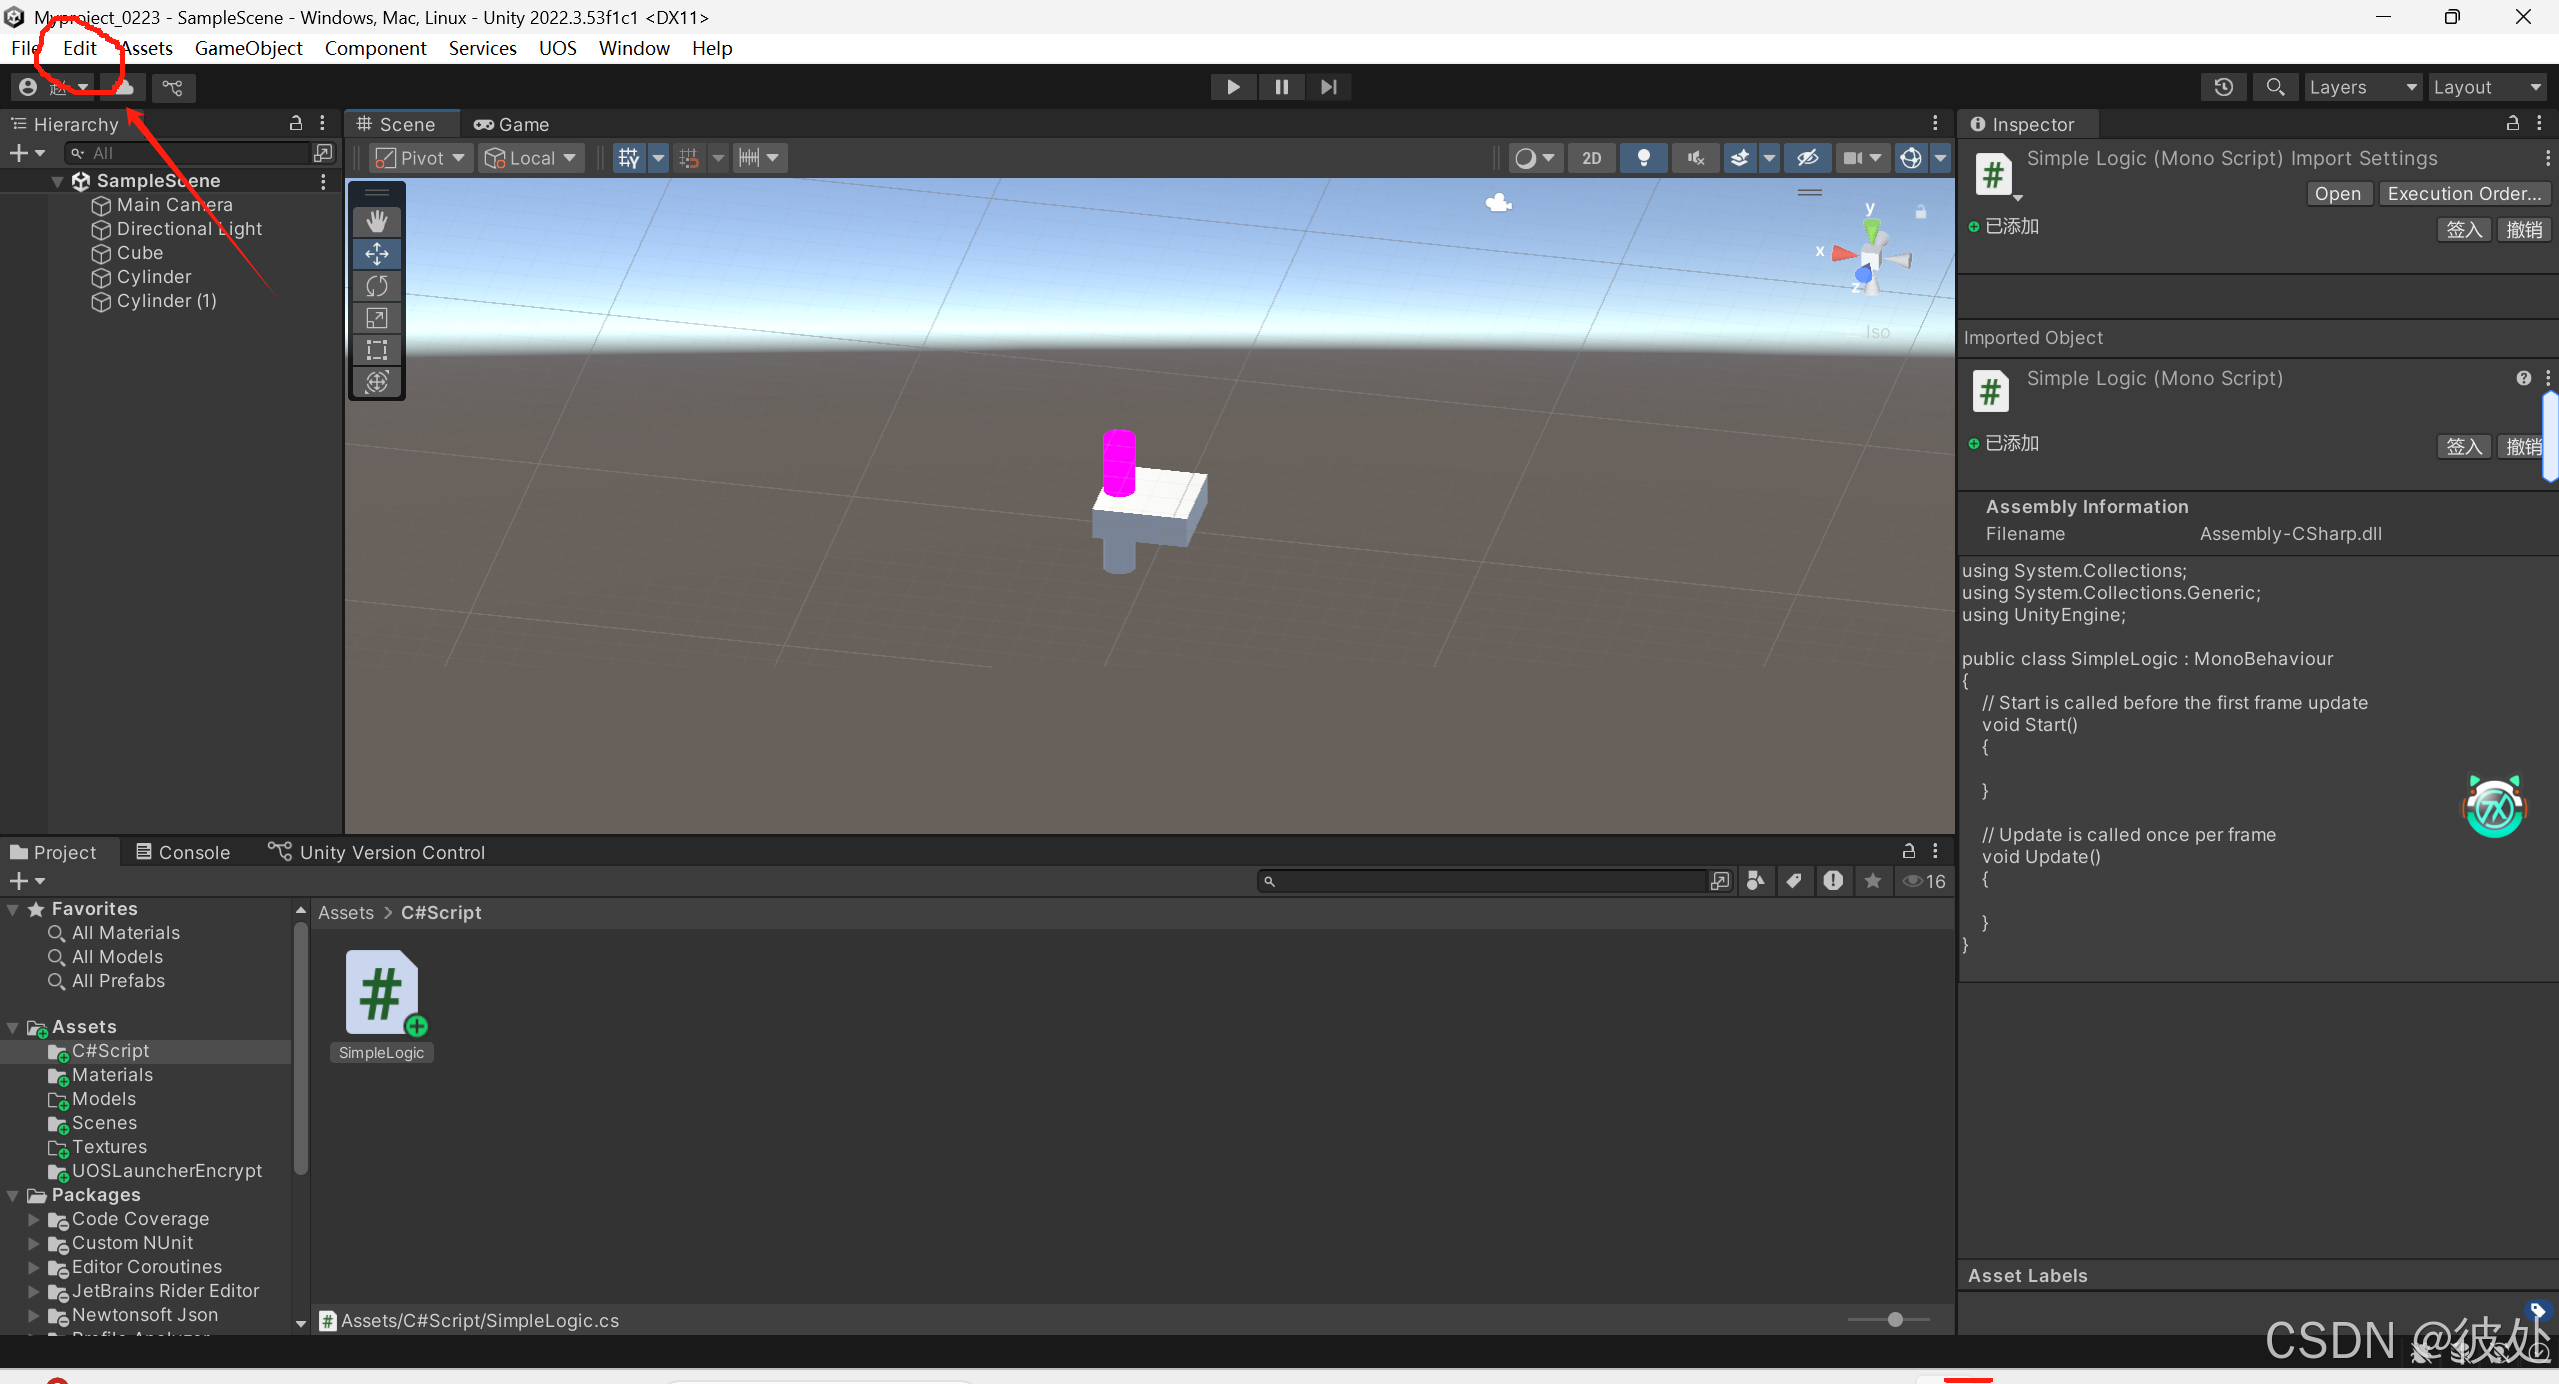
Task: Select the Scale tool in Scene
Action: click(377, 318)
